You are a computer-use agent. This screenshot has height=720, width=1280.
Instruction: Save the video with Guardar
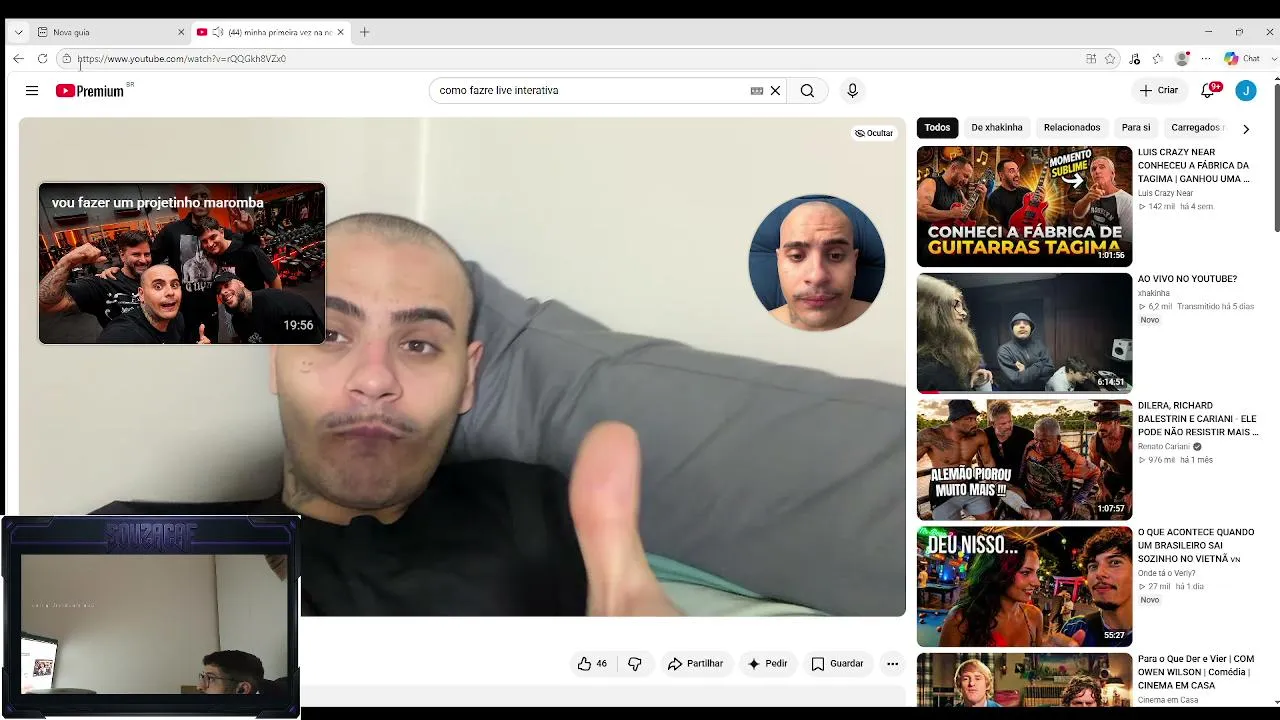(x=837, y=664)
